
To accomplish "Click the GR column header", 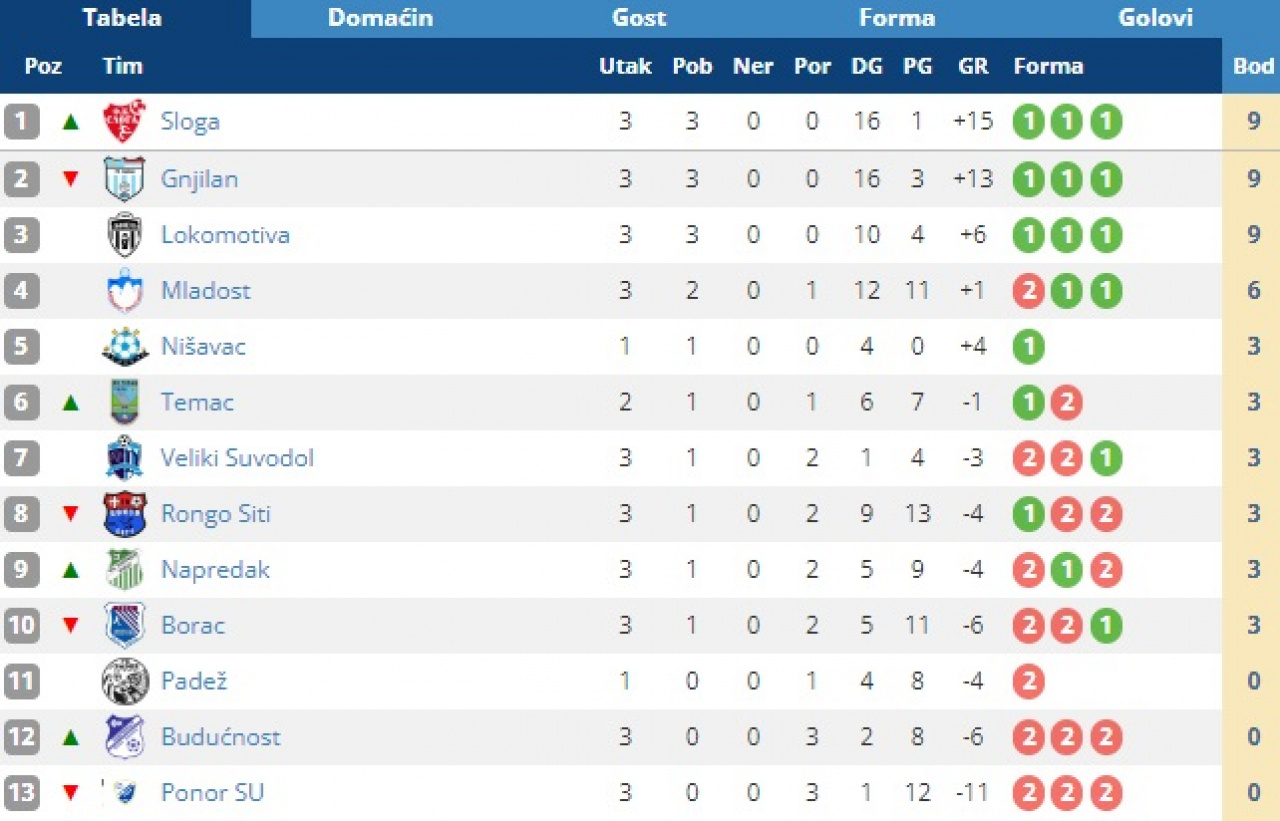I will tap(972, 66).
